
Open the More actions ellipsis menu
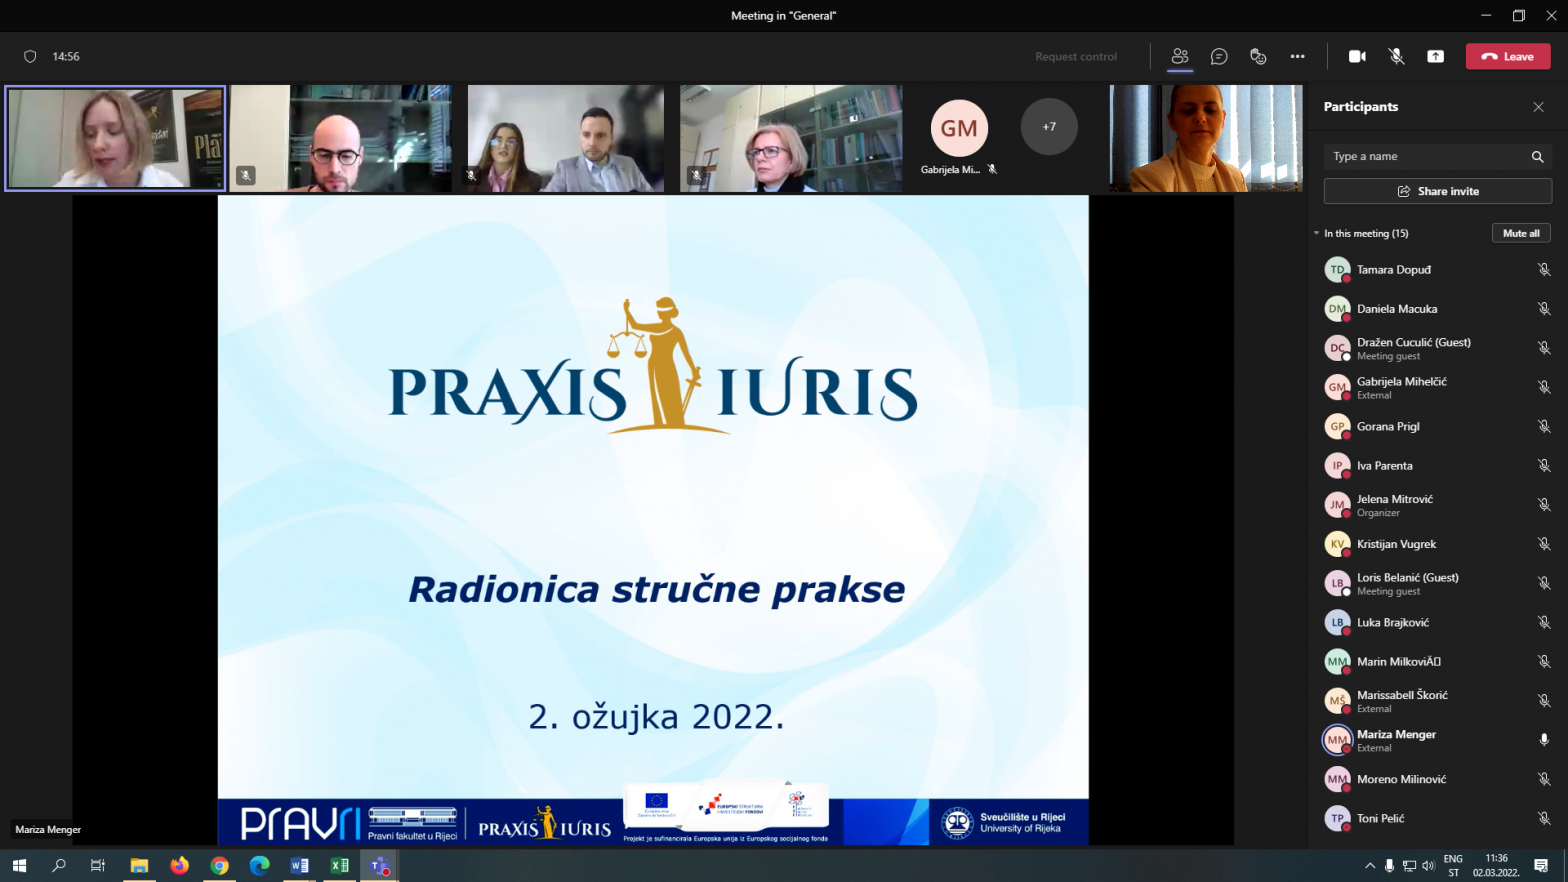1297,56
